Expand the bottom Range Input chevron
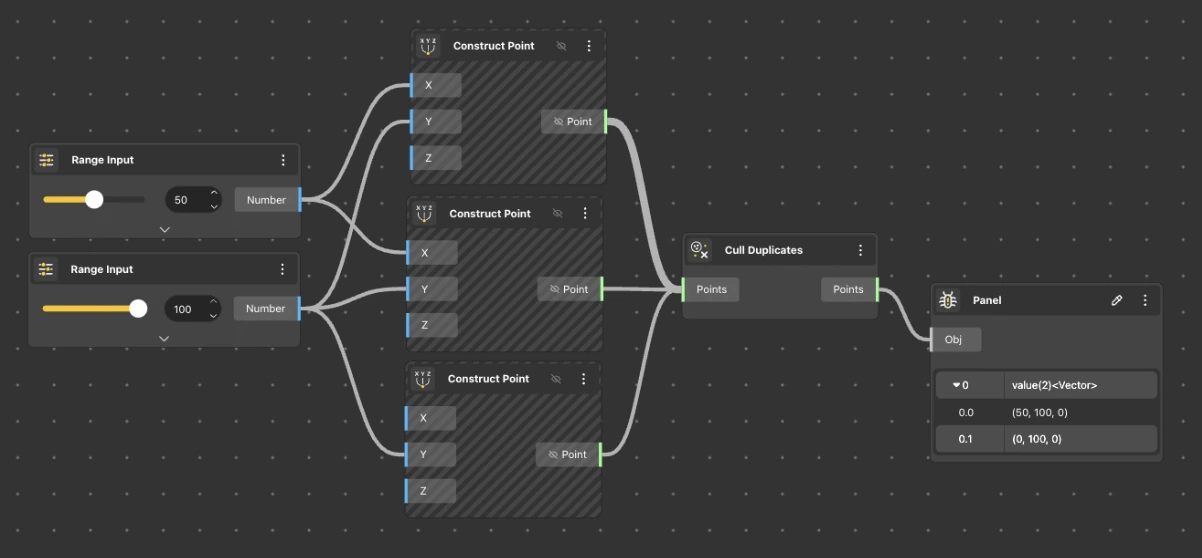The height and width of the screenshot is (558, 1202). [x=164, y=338]
